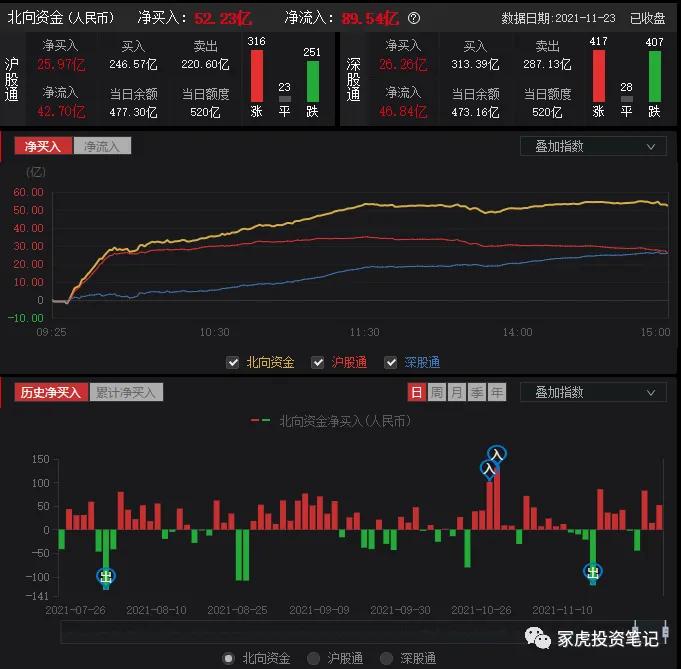Click the 26.26亿 深股通 net buy value
The height and width of the screenshot is (669, 681).
point(403,65)
